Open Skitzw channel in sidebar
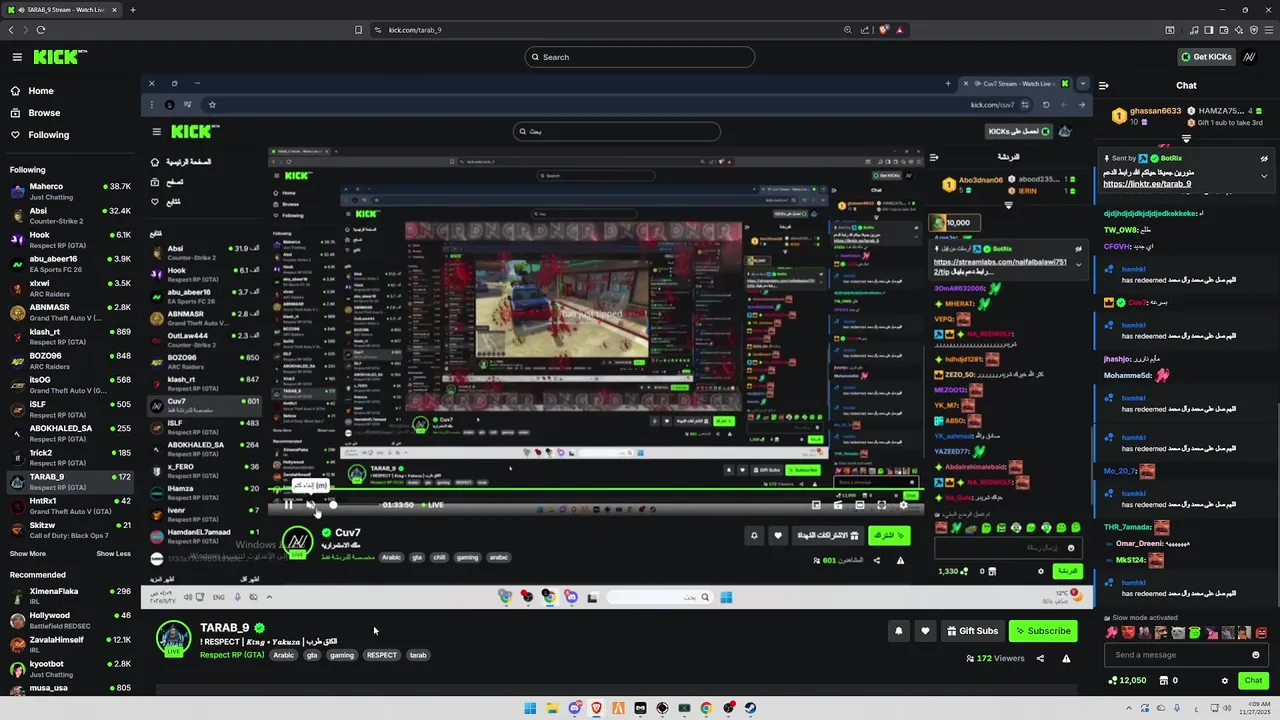Viewport: 1280px width, 720px height. click(70, 530)
